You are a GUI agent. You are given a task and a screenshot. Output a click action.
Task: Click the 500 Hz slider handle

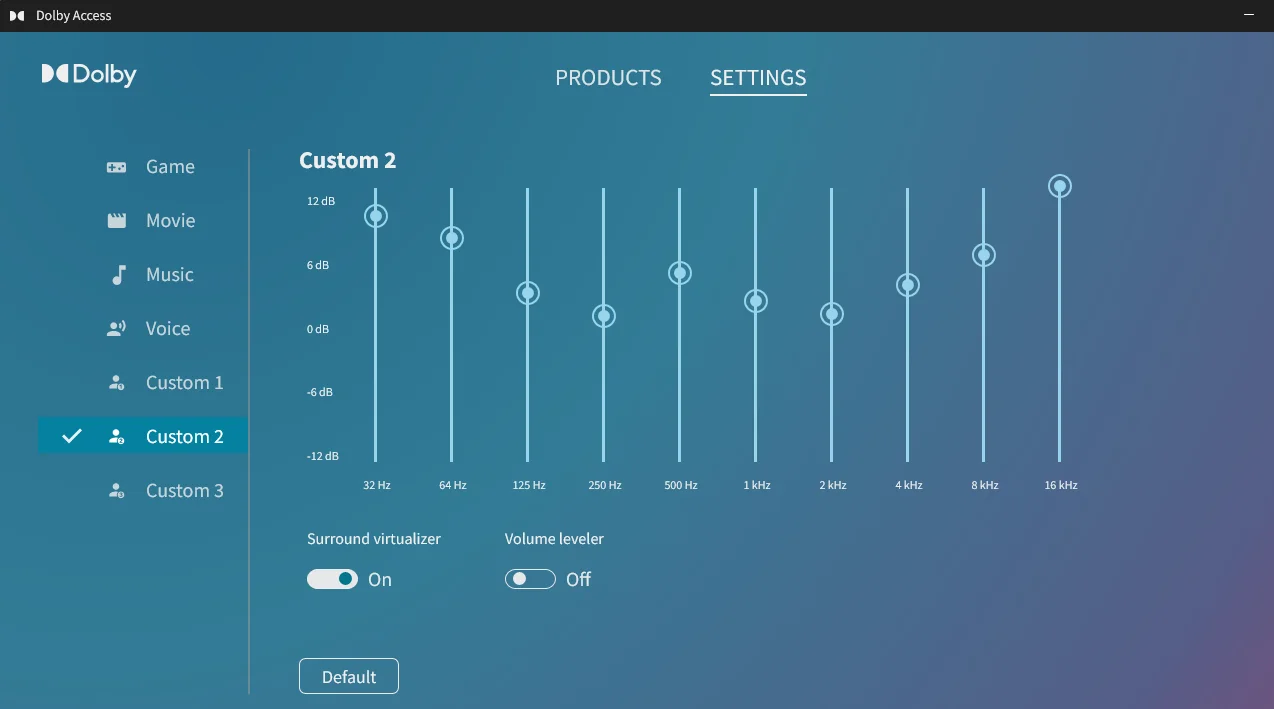[680, 273]
